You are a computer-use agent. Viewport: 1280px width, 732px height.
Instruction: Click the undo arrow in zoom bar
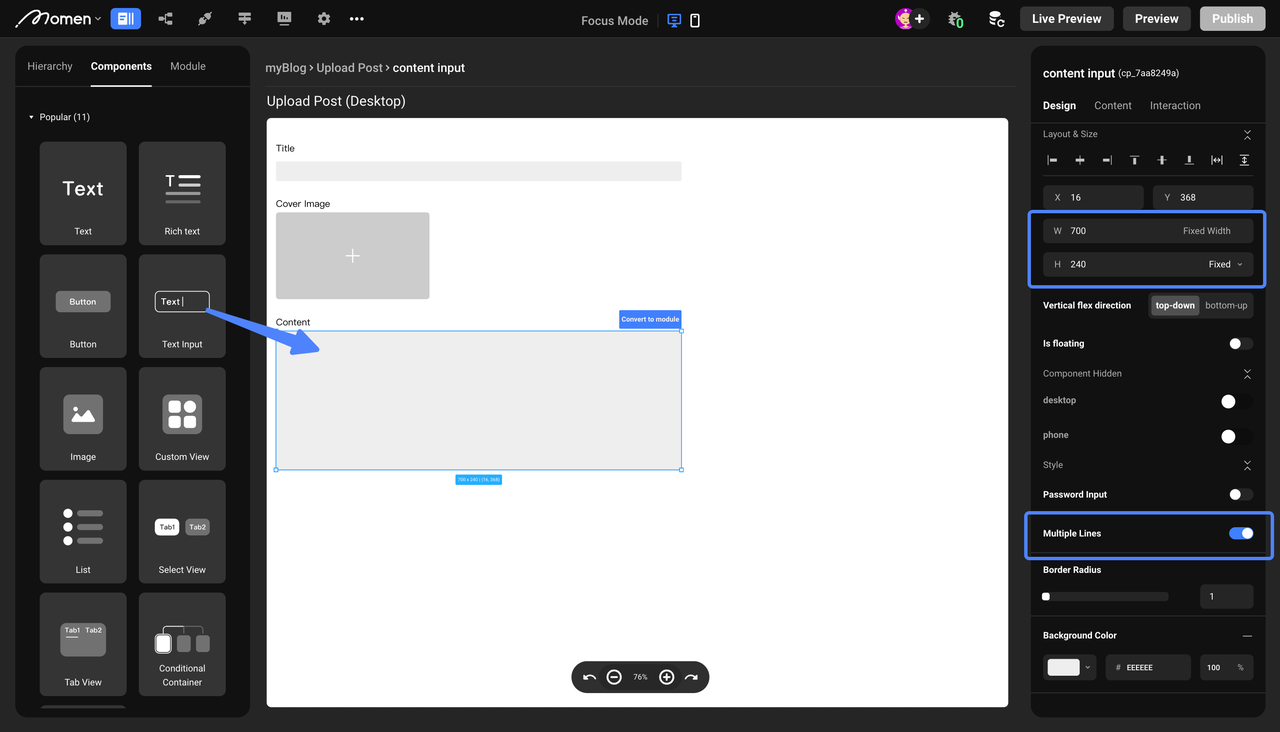click(589, 677)
